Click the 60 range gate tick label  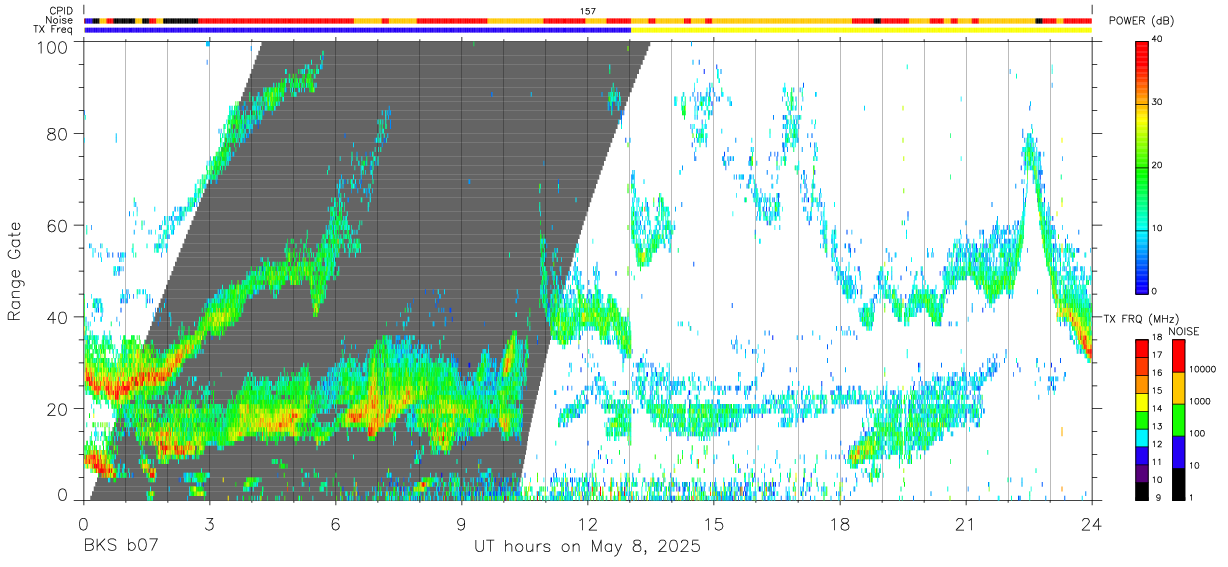pyautogui.click(x=59, y=225)
